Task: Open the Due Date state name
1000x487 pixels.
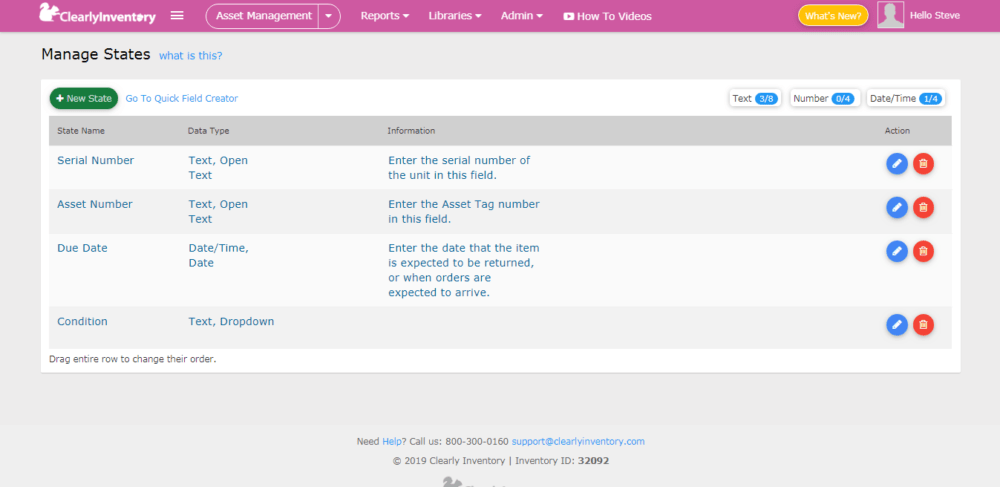Action: click(x=82, y=249)
